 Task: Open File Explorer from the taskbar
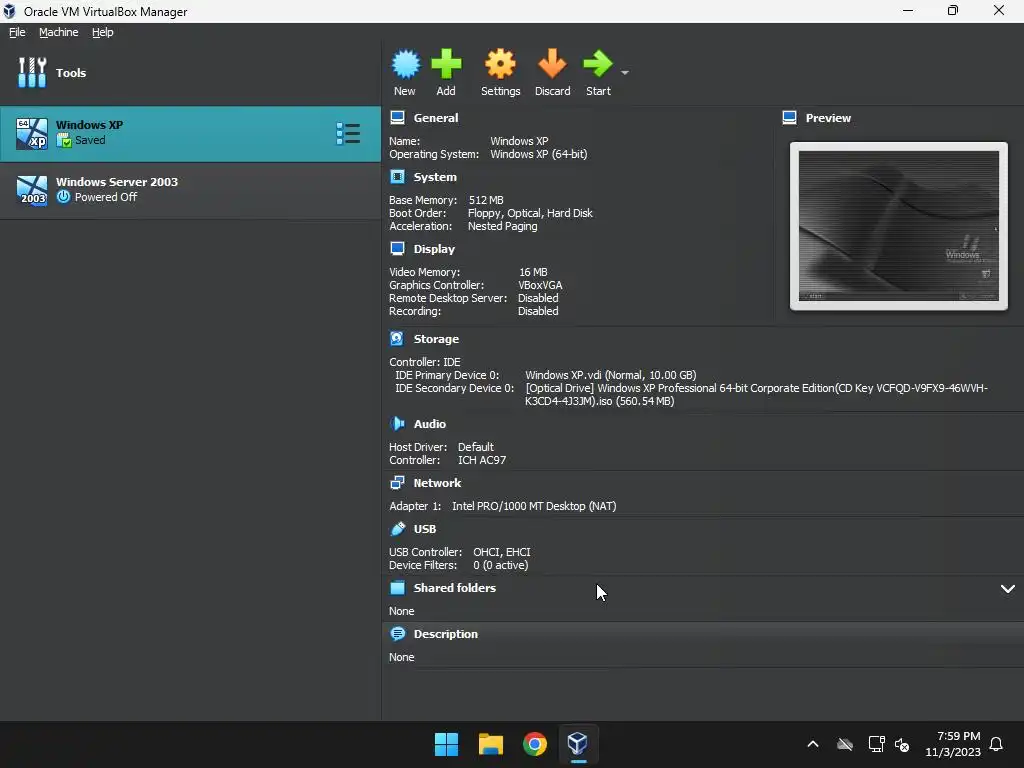pyautogui.click(x=490, y=744)
